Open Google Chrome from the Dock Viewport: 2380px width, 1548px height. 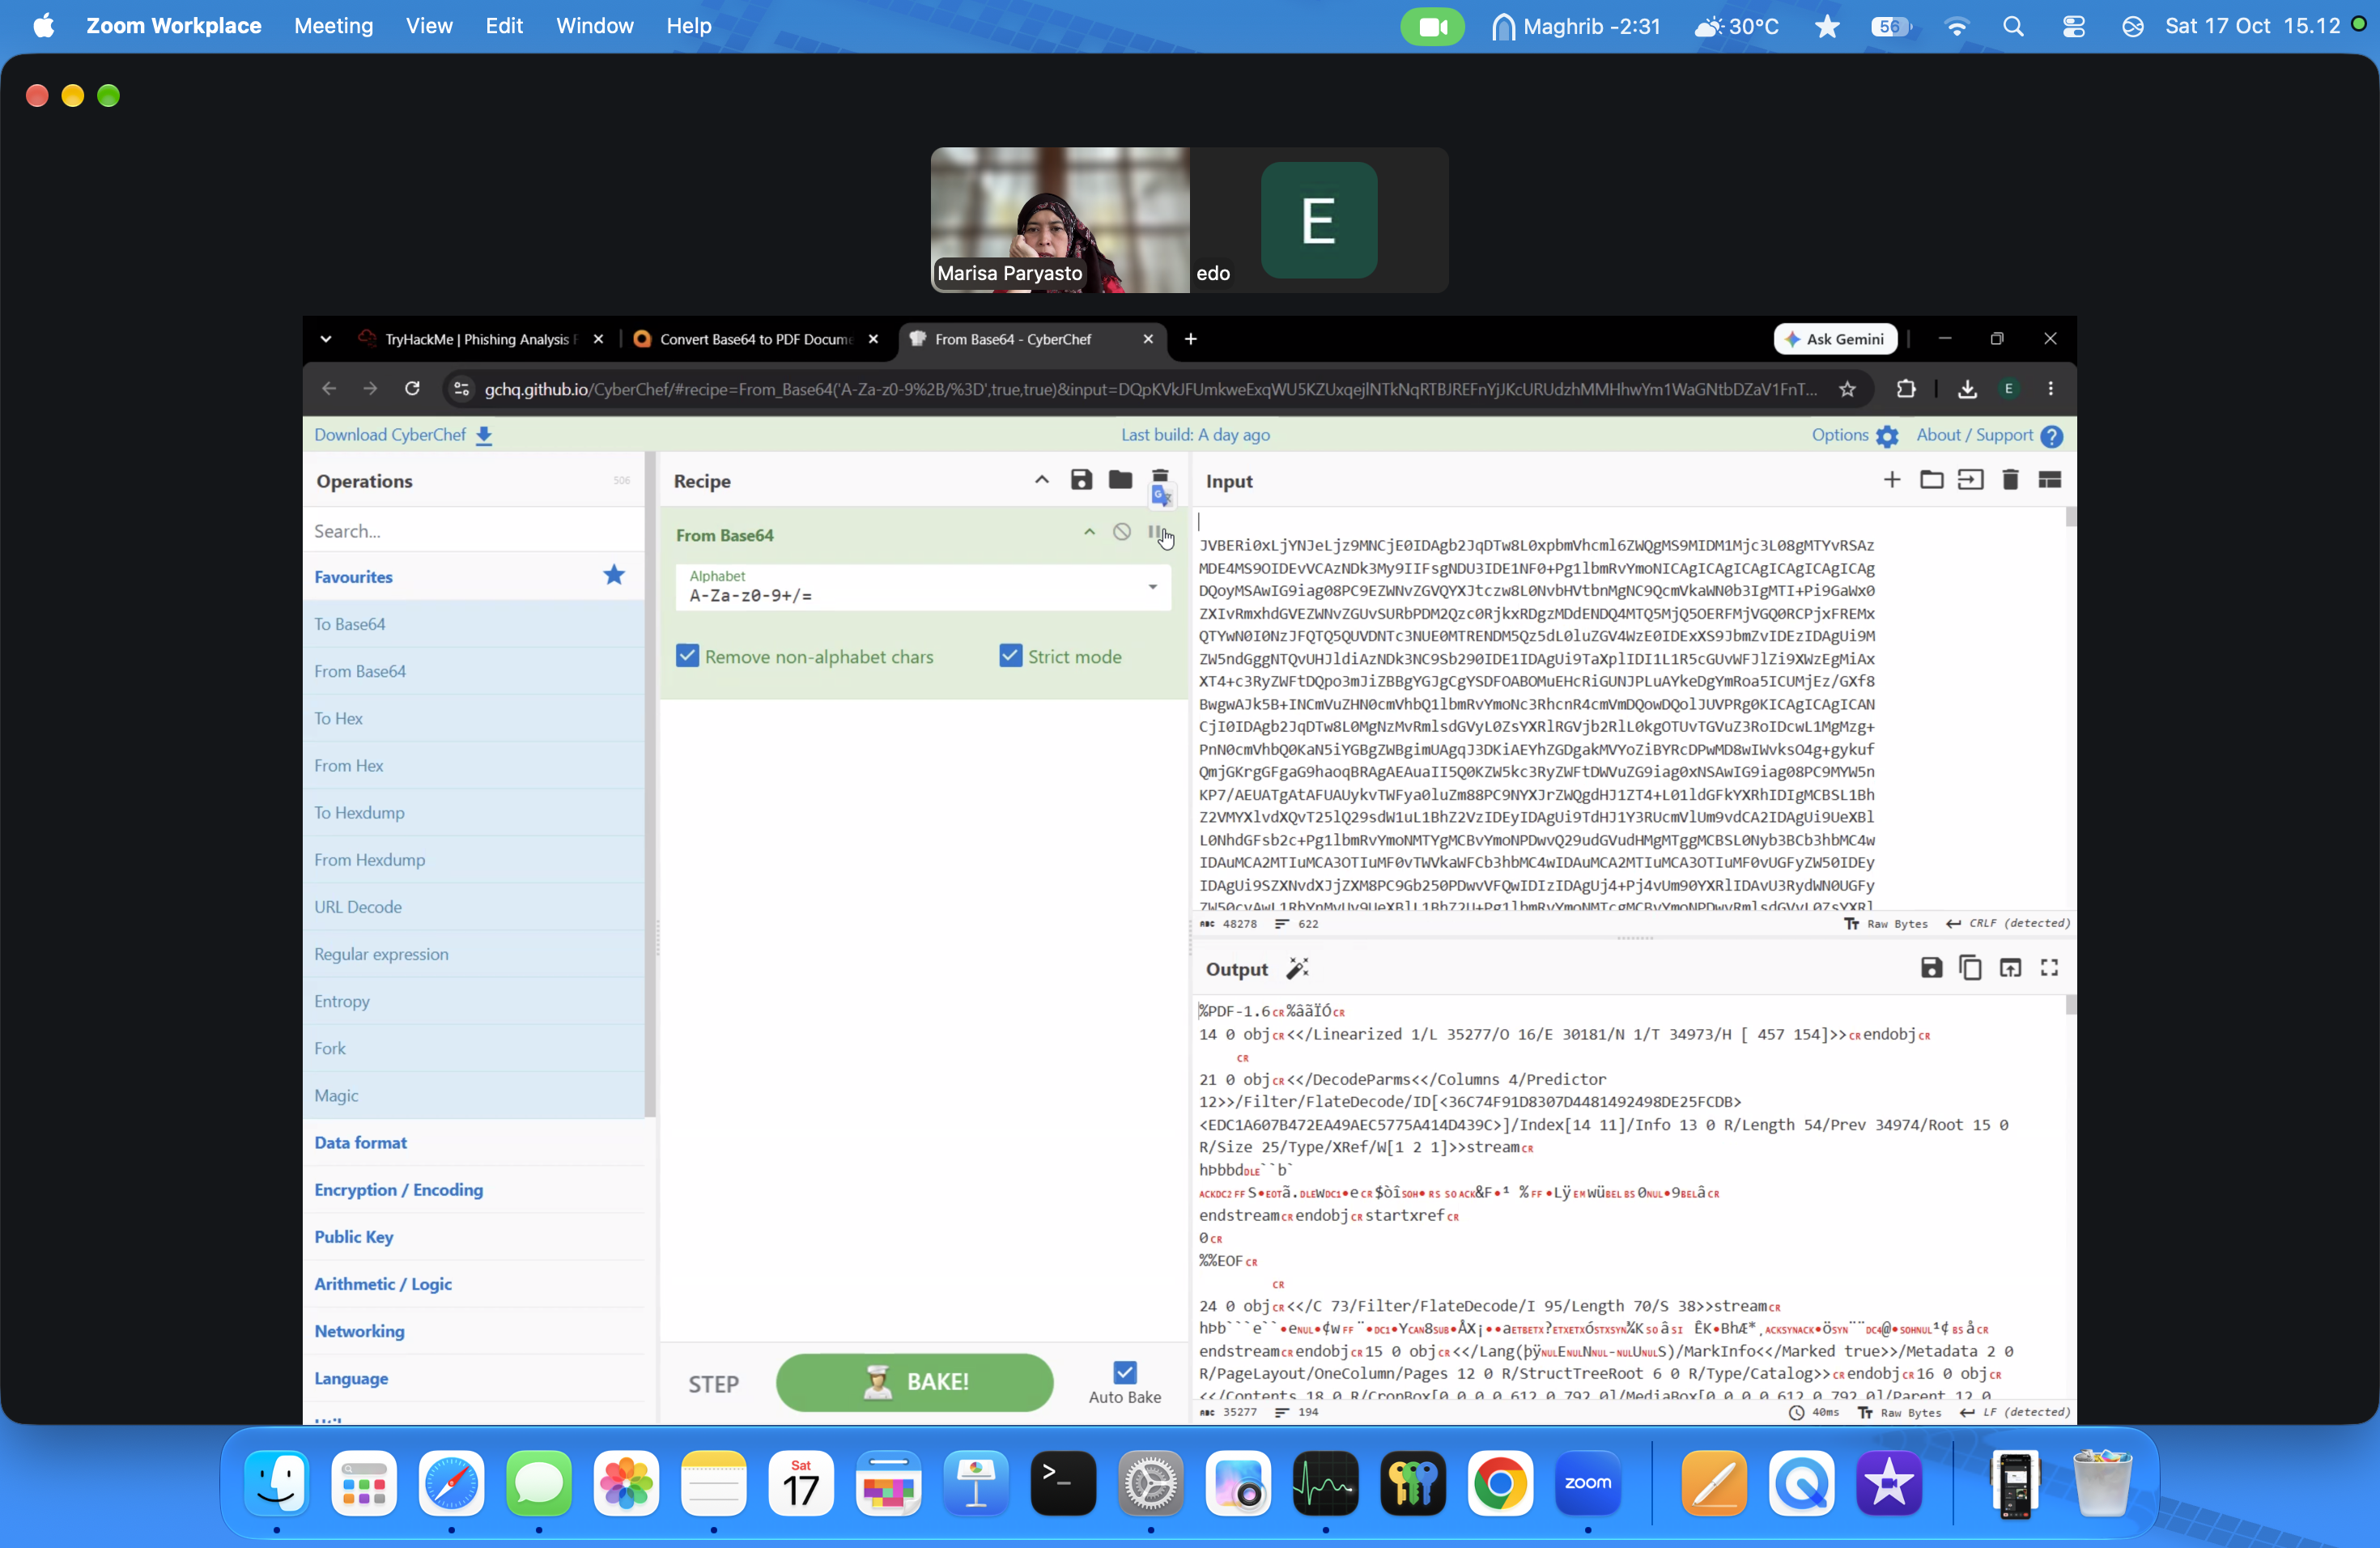coord(1499,1483)
